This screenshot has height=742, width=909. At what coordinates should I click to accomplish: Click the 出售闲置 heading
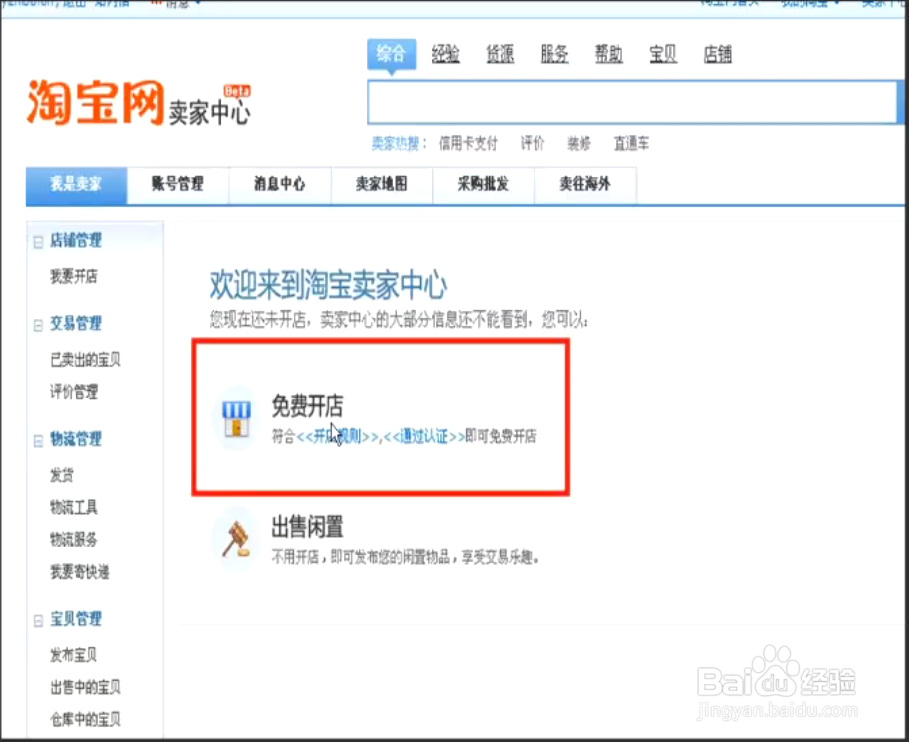[307, 527]
